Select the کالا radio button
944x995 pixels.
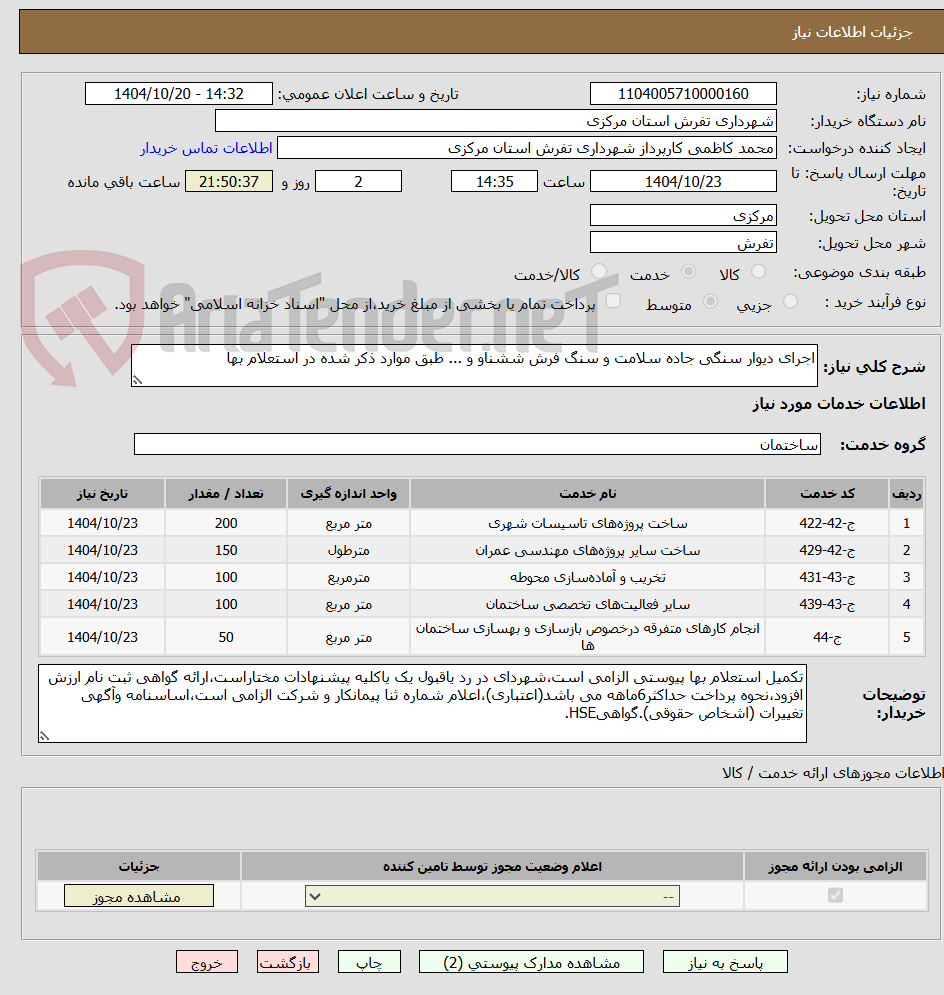[758, 272]
